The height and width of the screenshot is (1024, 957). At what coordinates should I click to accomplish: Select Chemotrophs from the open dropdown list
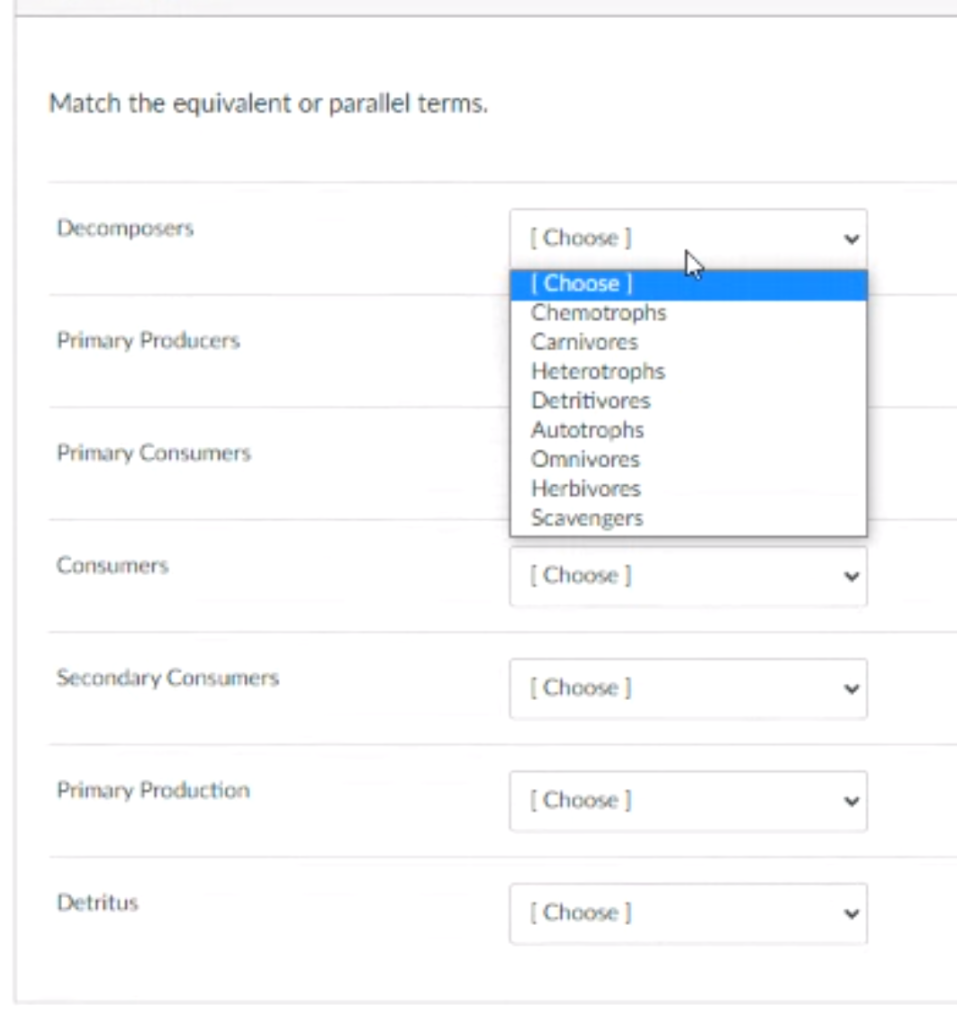[x=598, y=313]
